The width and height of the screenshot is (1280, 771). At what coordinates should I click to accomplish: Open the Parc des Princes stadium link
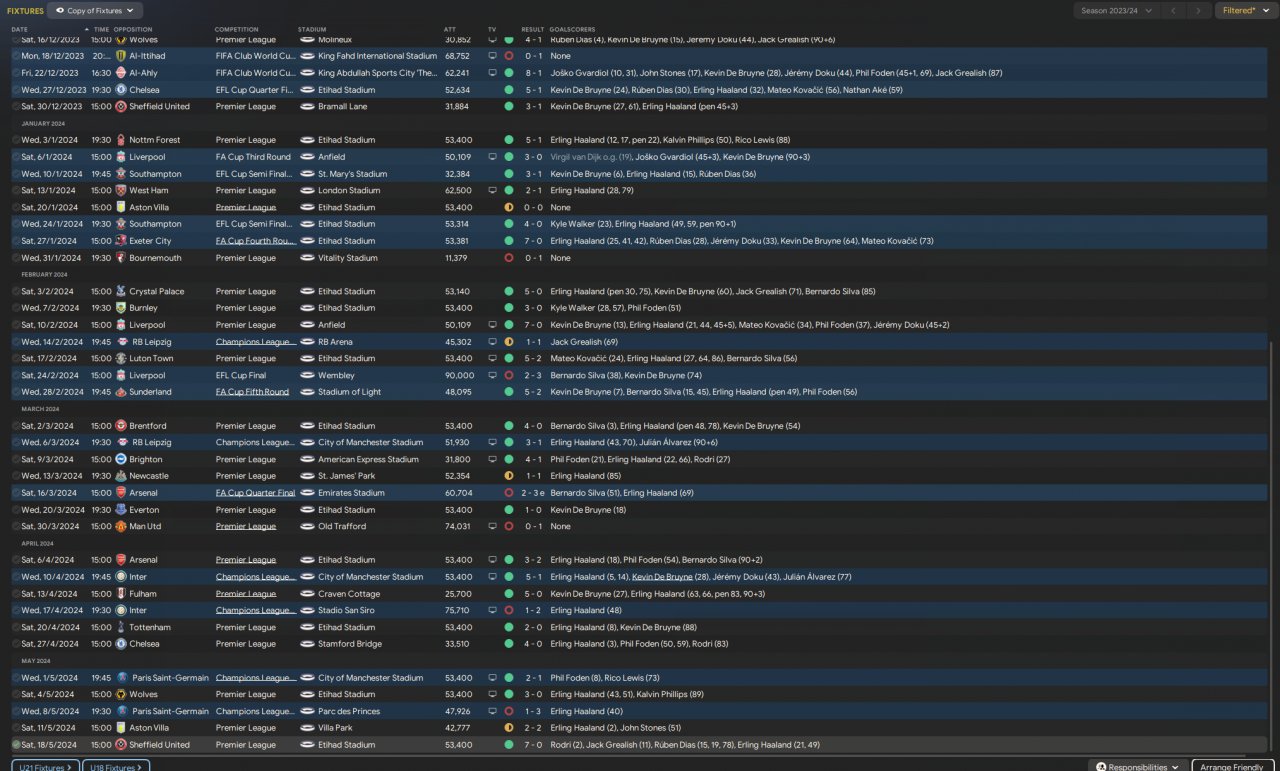coord(349,711)
